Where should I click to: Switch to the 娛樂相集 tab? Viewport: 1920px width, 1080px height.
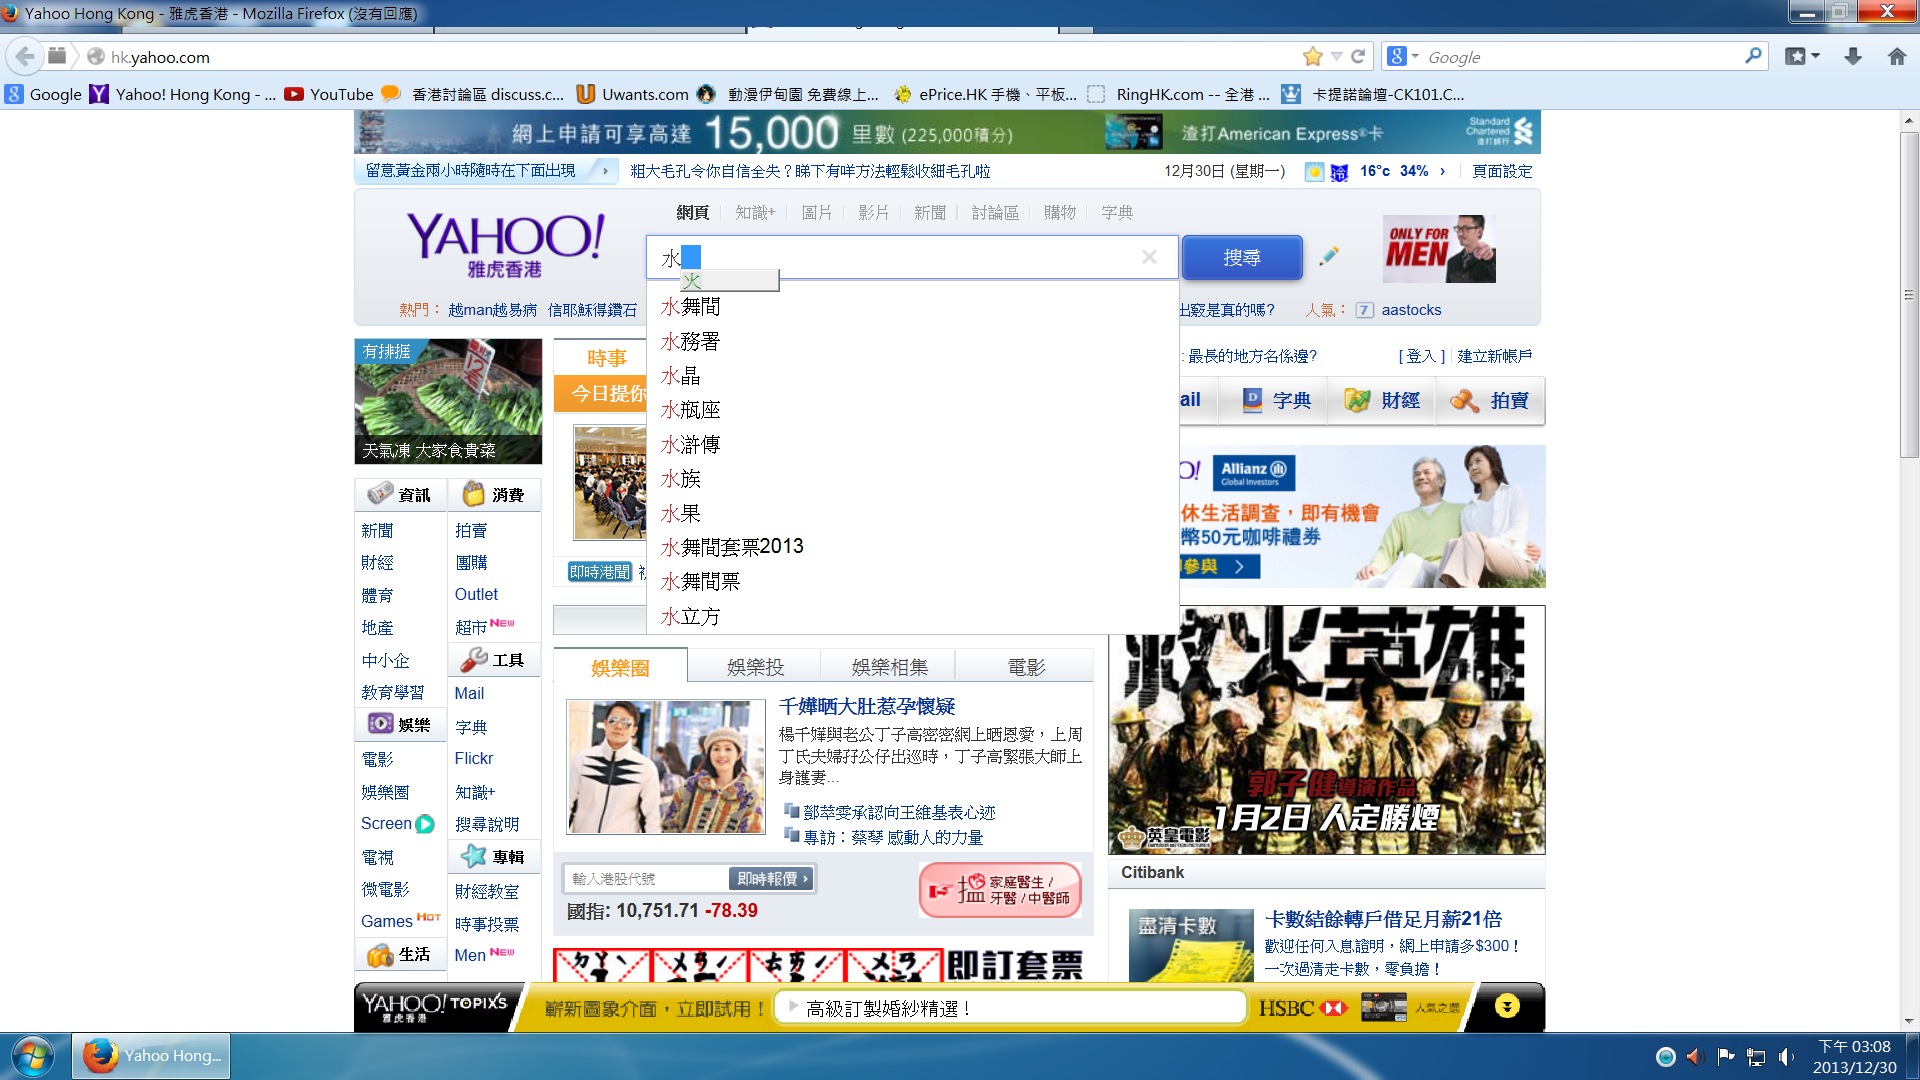(889, 667)
